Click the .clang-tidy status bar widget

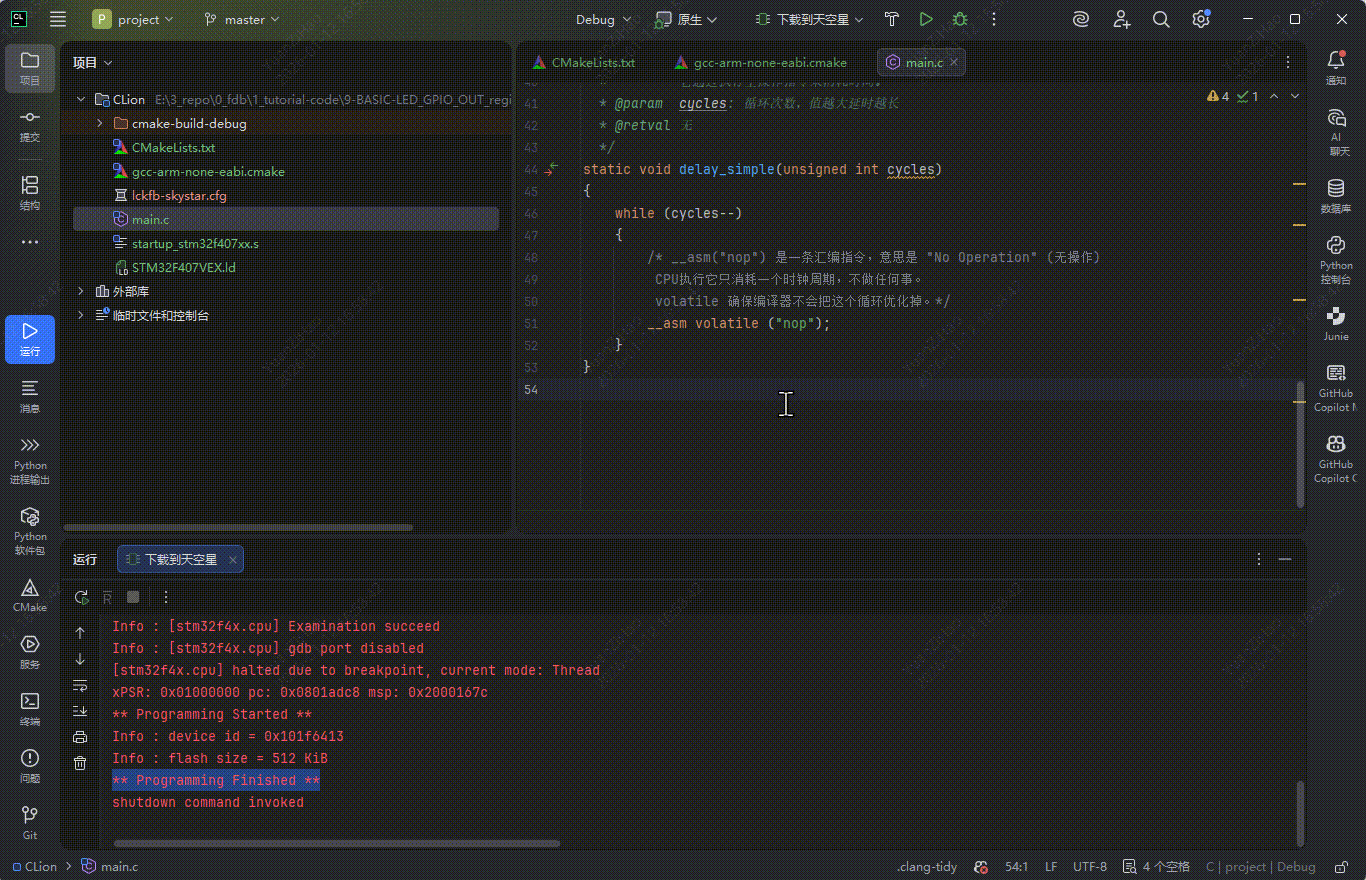926,867
